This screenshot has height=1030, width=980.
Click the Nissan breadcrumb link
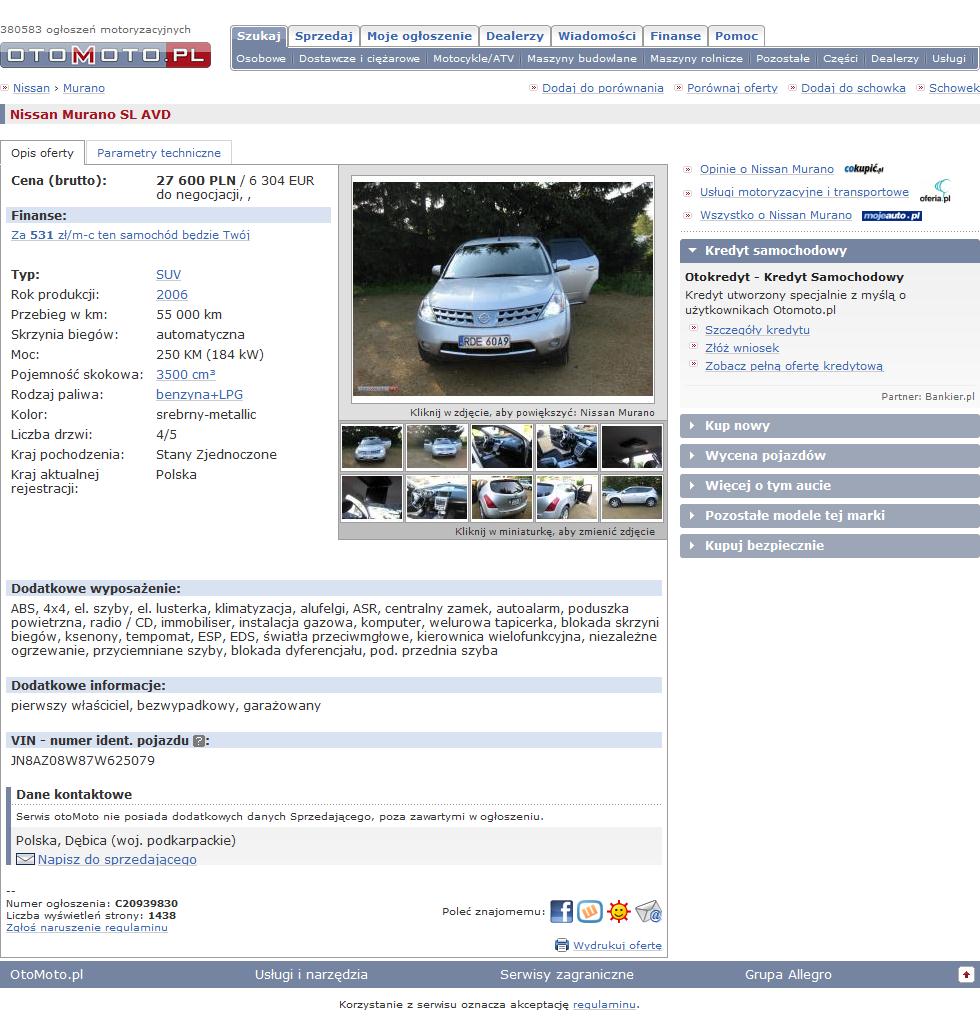pos(32,88)
